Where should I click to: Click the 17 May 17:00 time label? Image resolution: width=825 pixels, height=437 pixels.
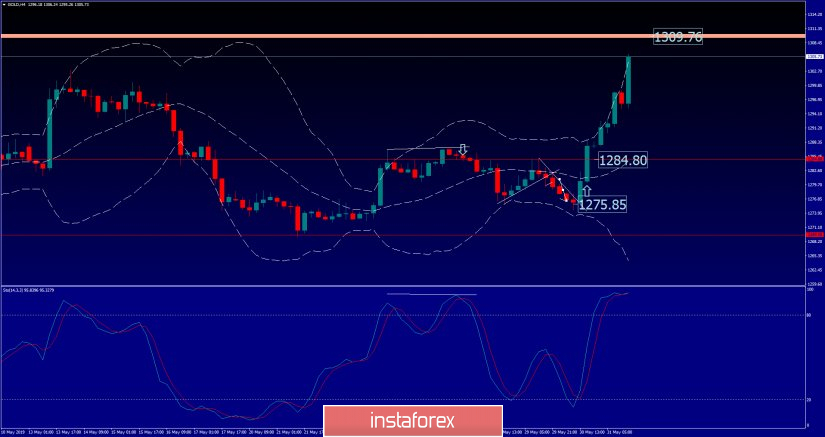pyautogui.click(x=234, y=432)
